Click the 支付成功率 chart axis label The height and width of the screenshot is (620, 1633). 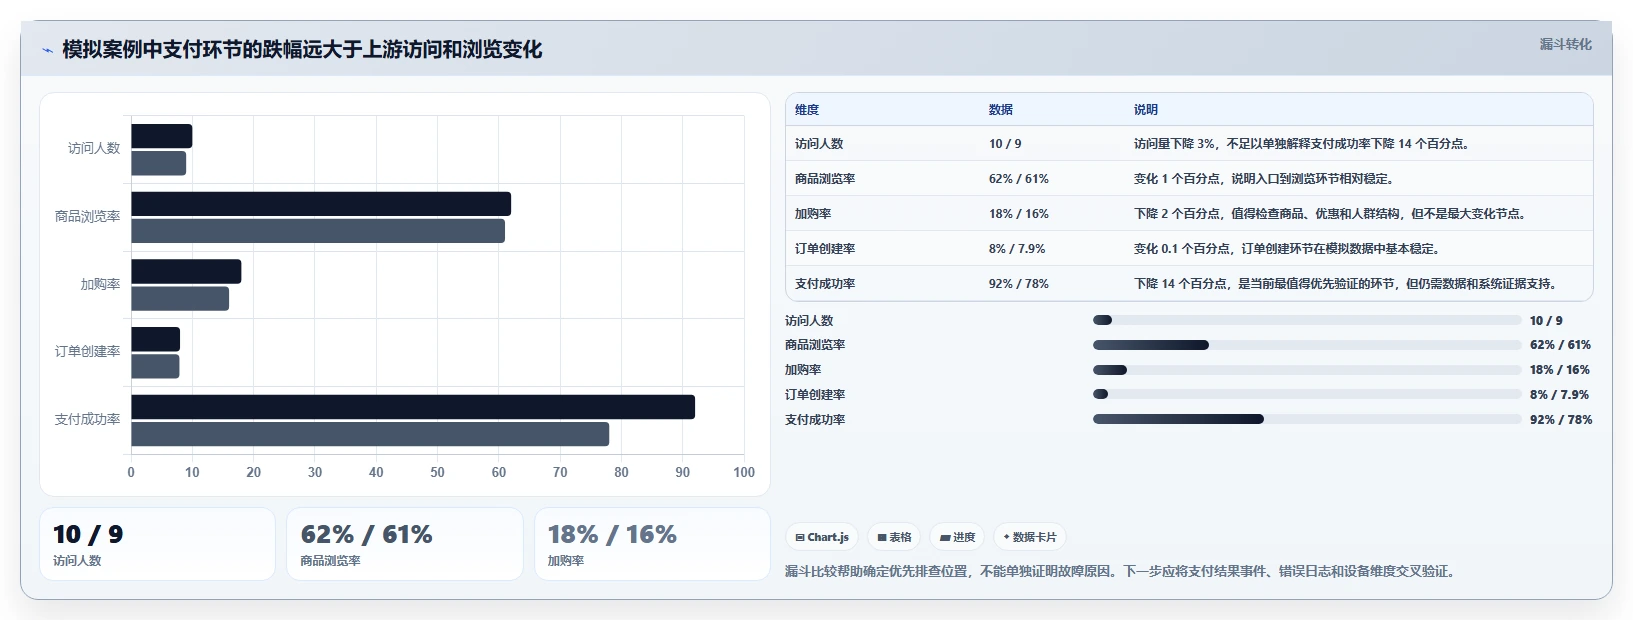(x=87, y=419)
